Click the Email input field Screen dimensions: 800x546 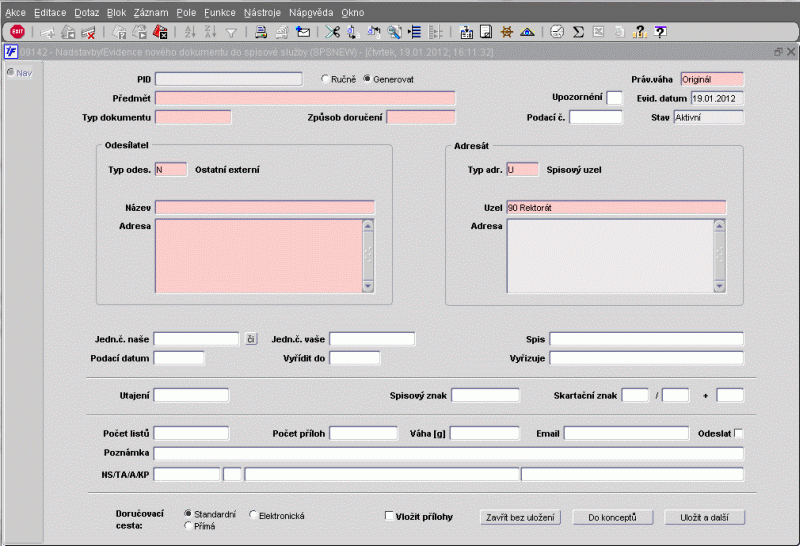627,433
